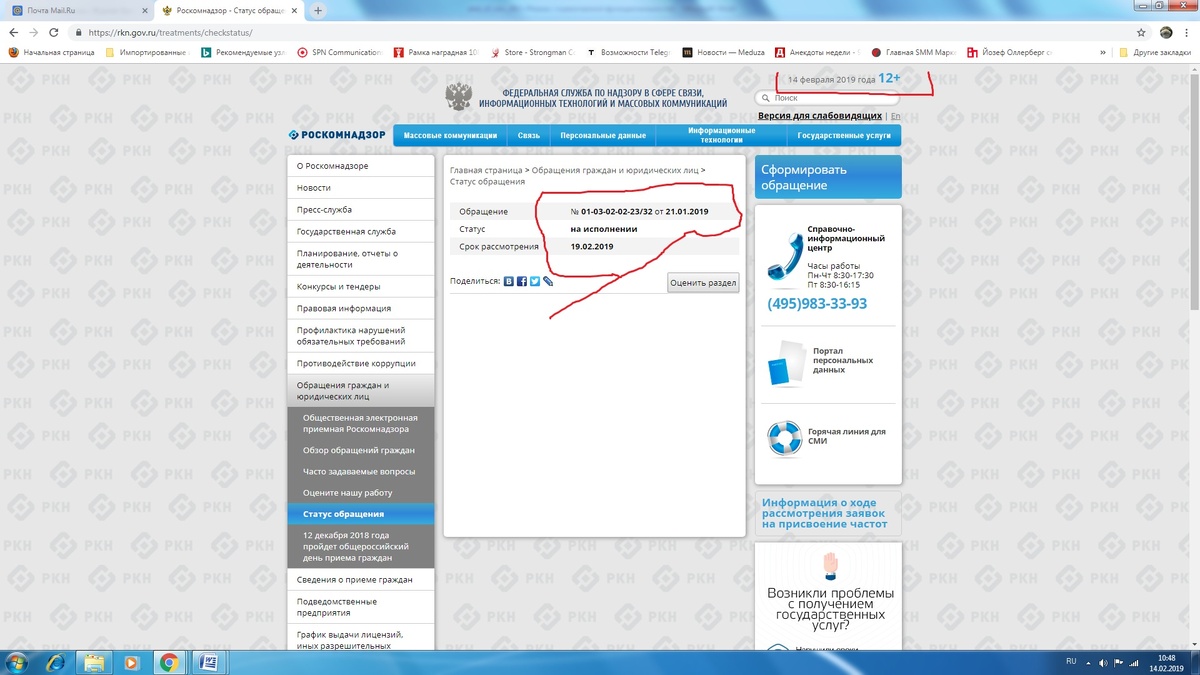Click the taskbar clock showing 10:48
Screen dimensions: 1200x675
(x=1165, y=662)
